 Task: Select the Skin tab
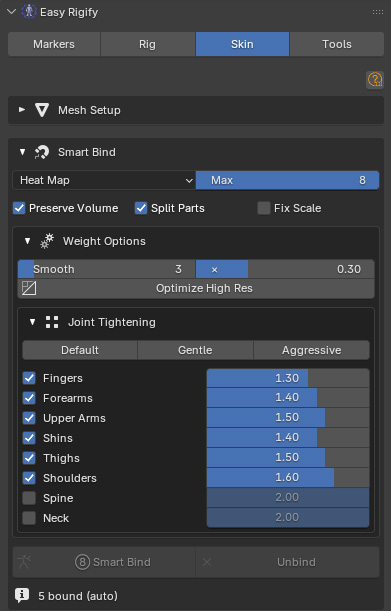click(242, 44)
